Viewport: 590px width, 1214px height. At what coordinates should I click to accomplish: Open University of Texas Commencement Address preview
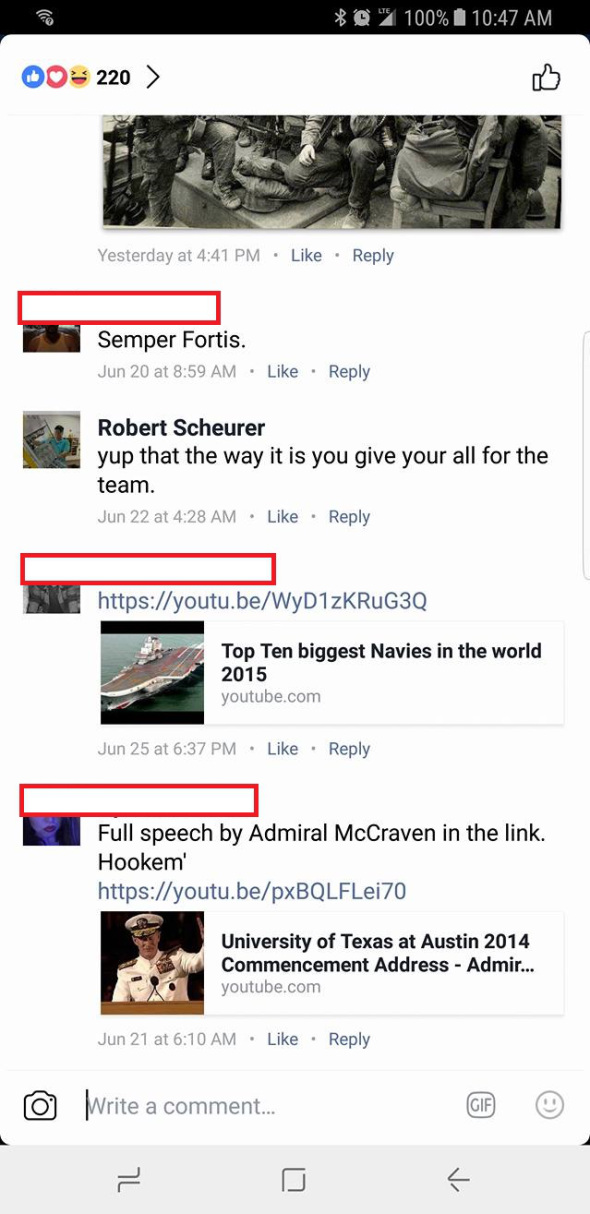click(x=332, y=963)
